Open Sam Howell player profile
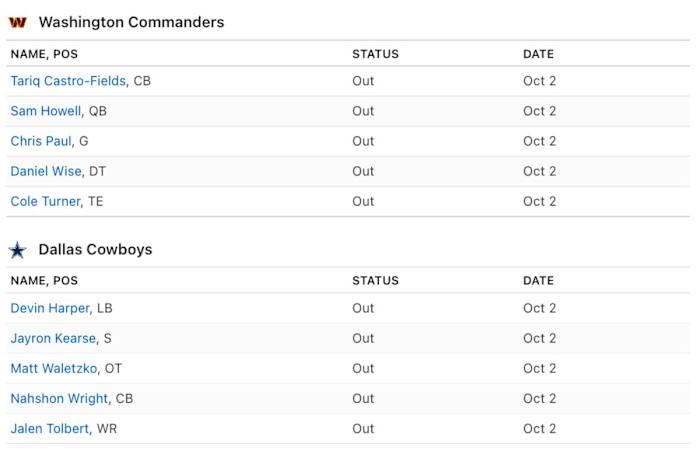This screenshot has width=700, height=451. pyautogui.click(x=46, y=111)
